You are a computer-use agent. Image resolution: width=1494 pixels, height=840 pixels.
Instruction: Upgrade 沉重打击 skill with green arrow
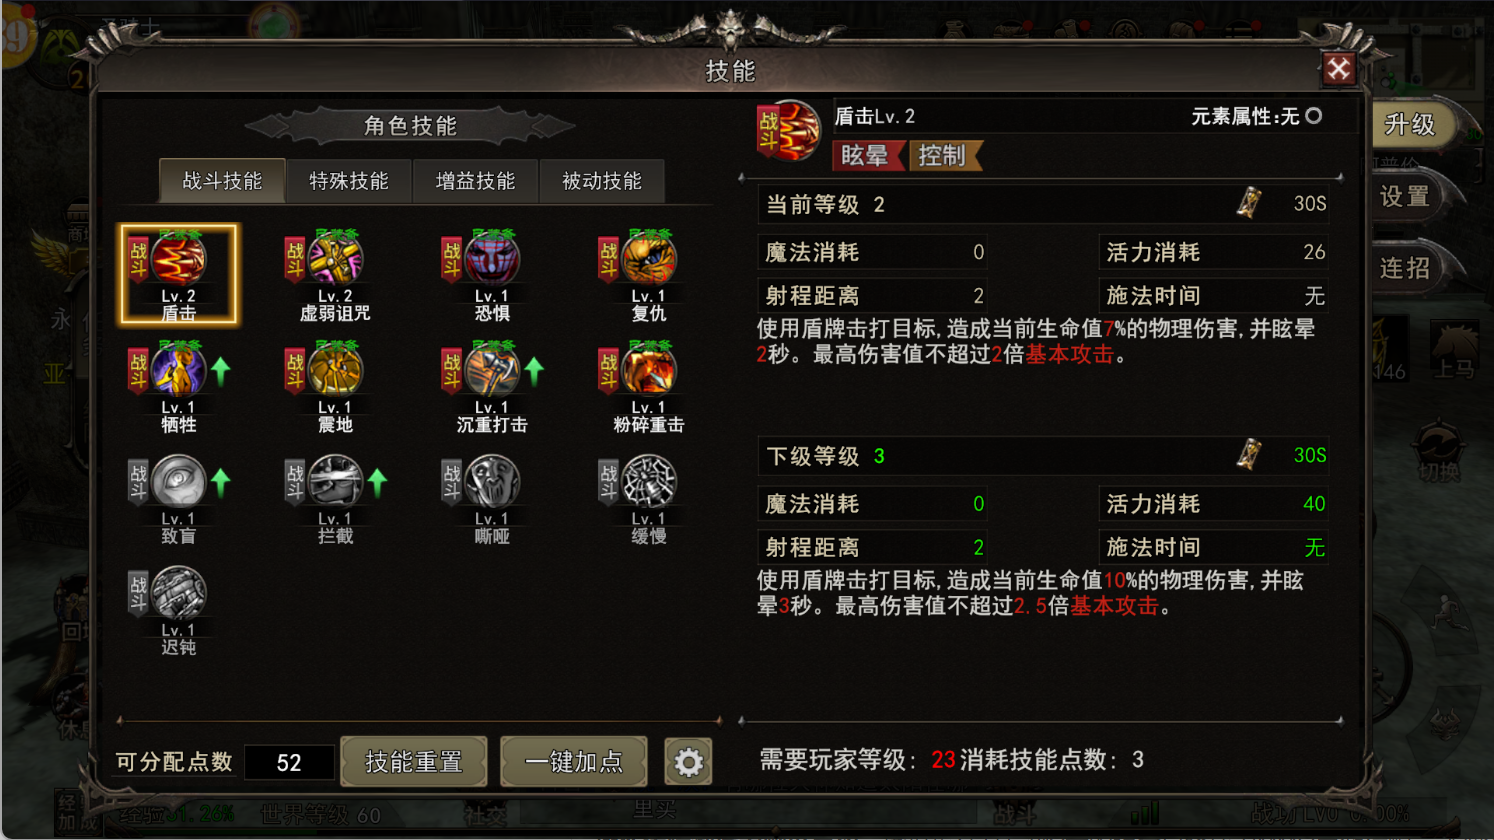[x=534, y=371]
